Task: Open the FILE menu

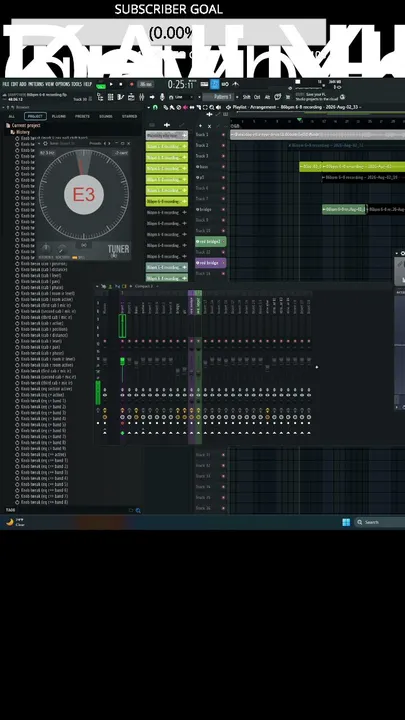Action: coord(6,84)
